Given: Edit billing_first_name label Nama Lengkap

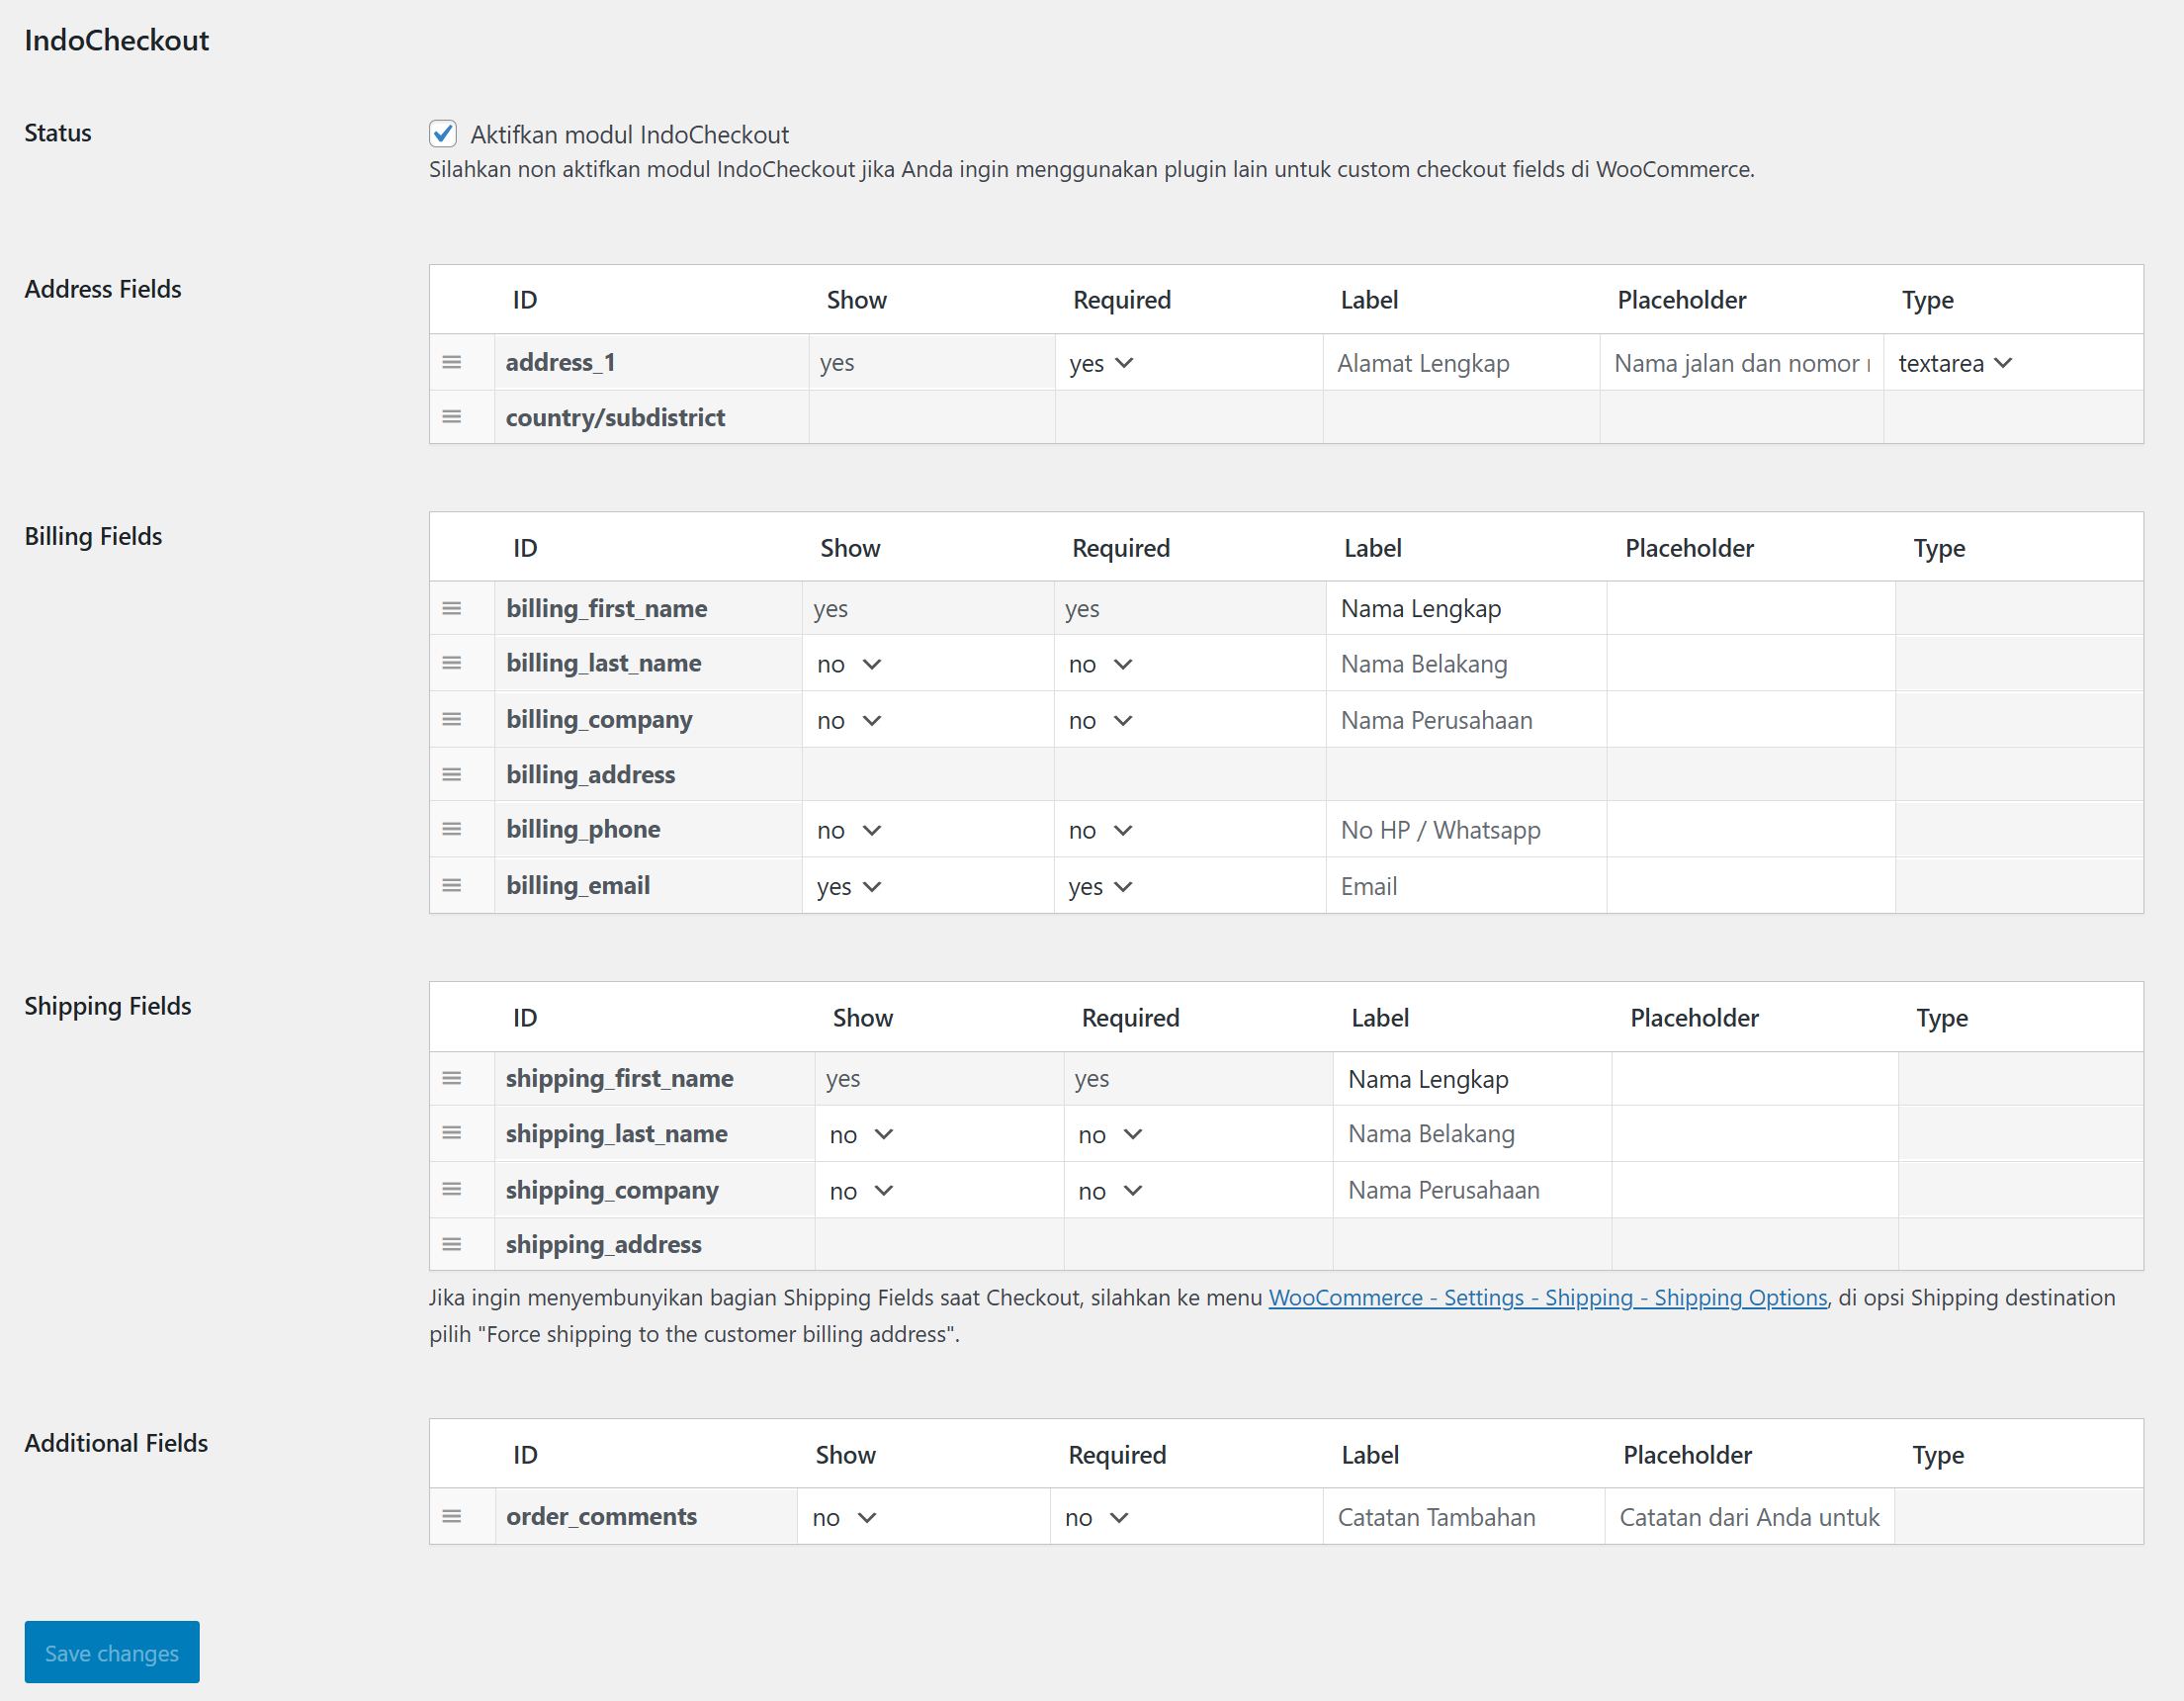Looking at the screenshot, I should click(1466, 608).
